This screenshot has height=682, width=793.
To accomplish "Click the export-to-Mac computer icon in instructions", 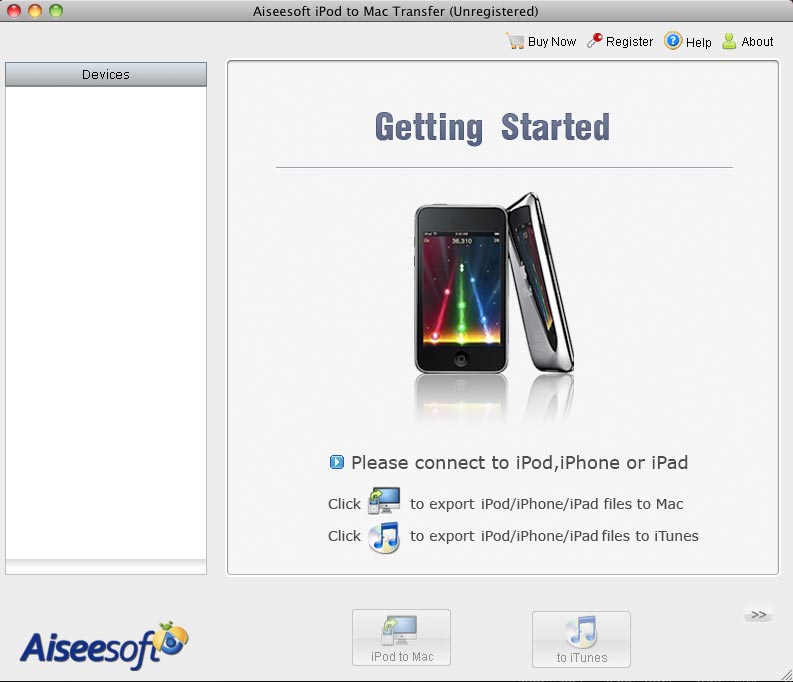I will click(384, 501).
